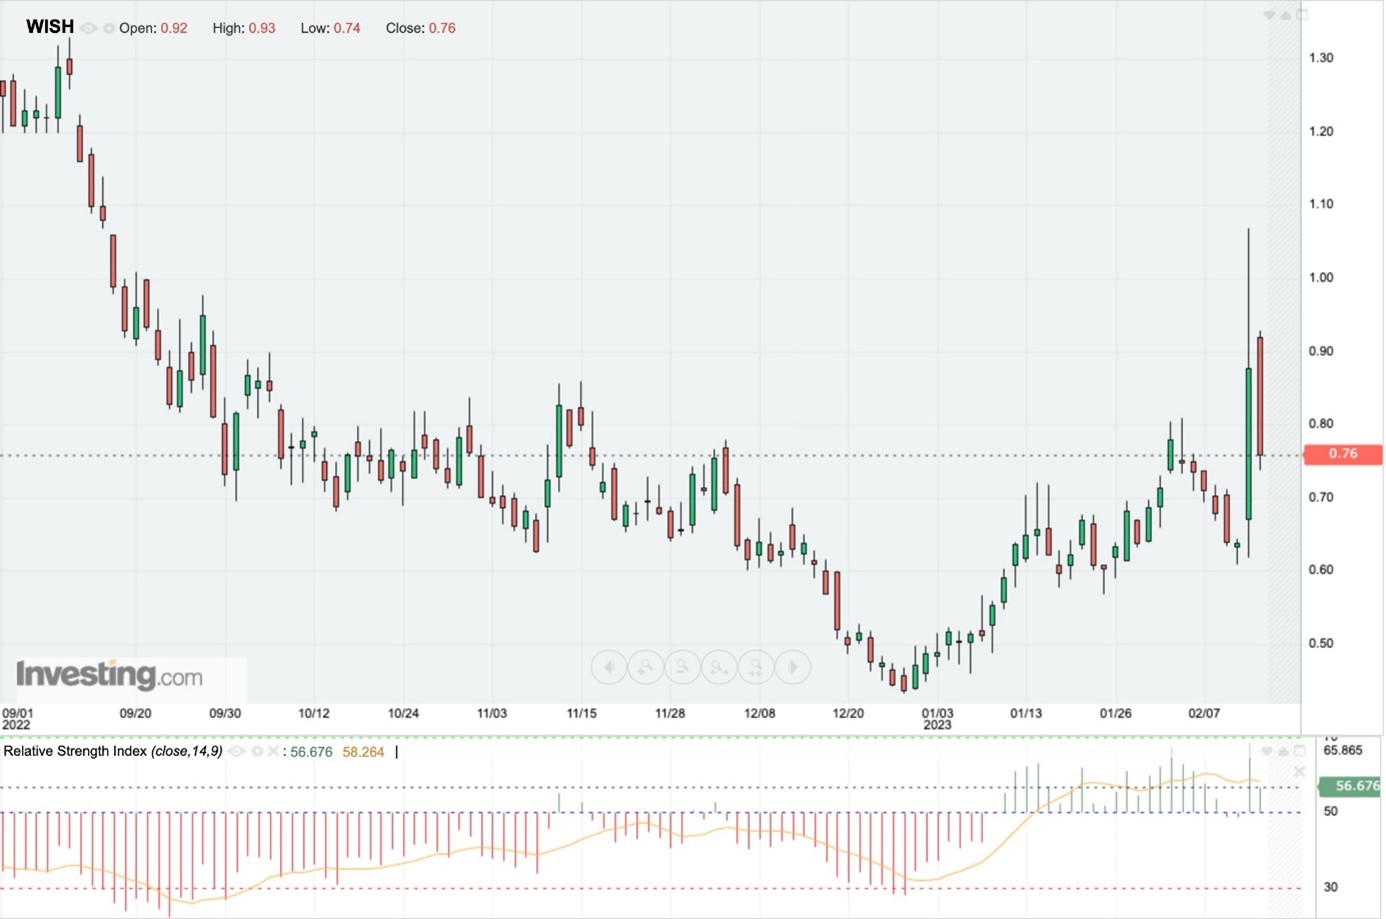
Task: Maximize the main price chart pane
Action: [x=1302, y=15]
